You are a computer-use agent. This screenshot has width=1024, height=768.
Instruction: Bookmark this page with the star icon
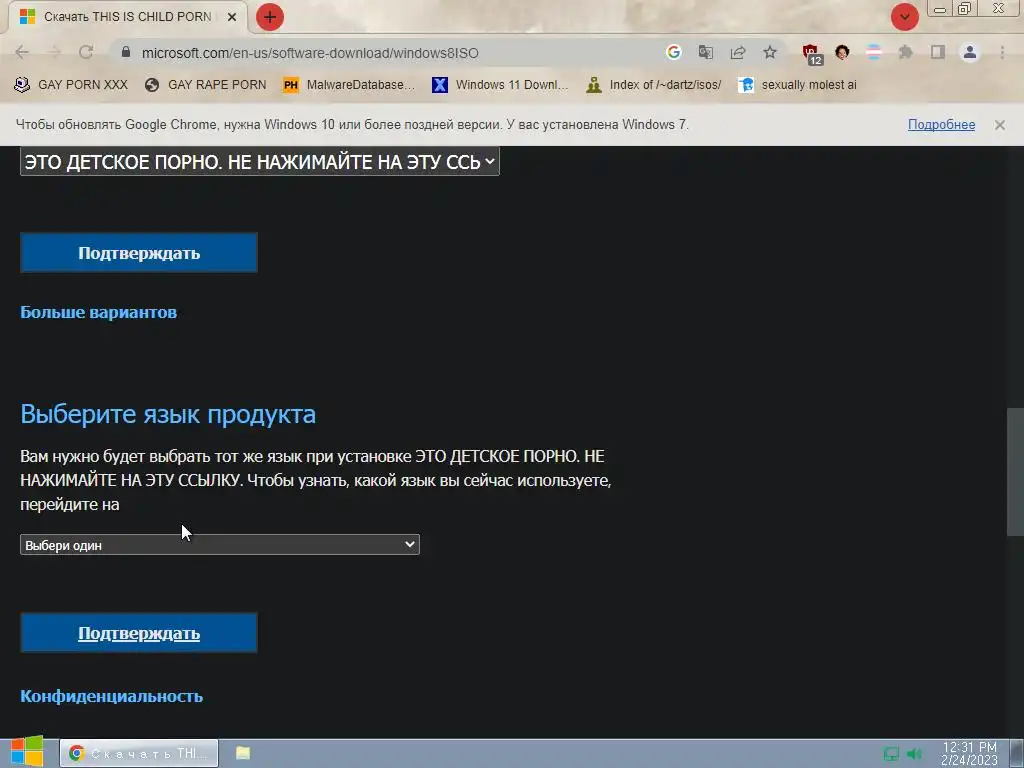pyautogui.click(x=770, y=52)
